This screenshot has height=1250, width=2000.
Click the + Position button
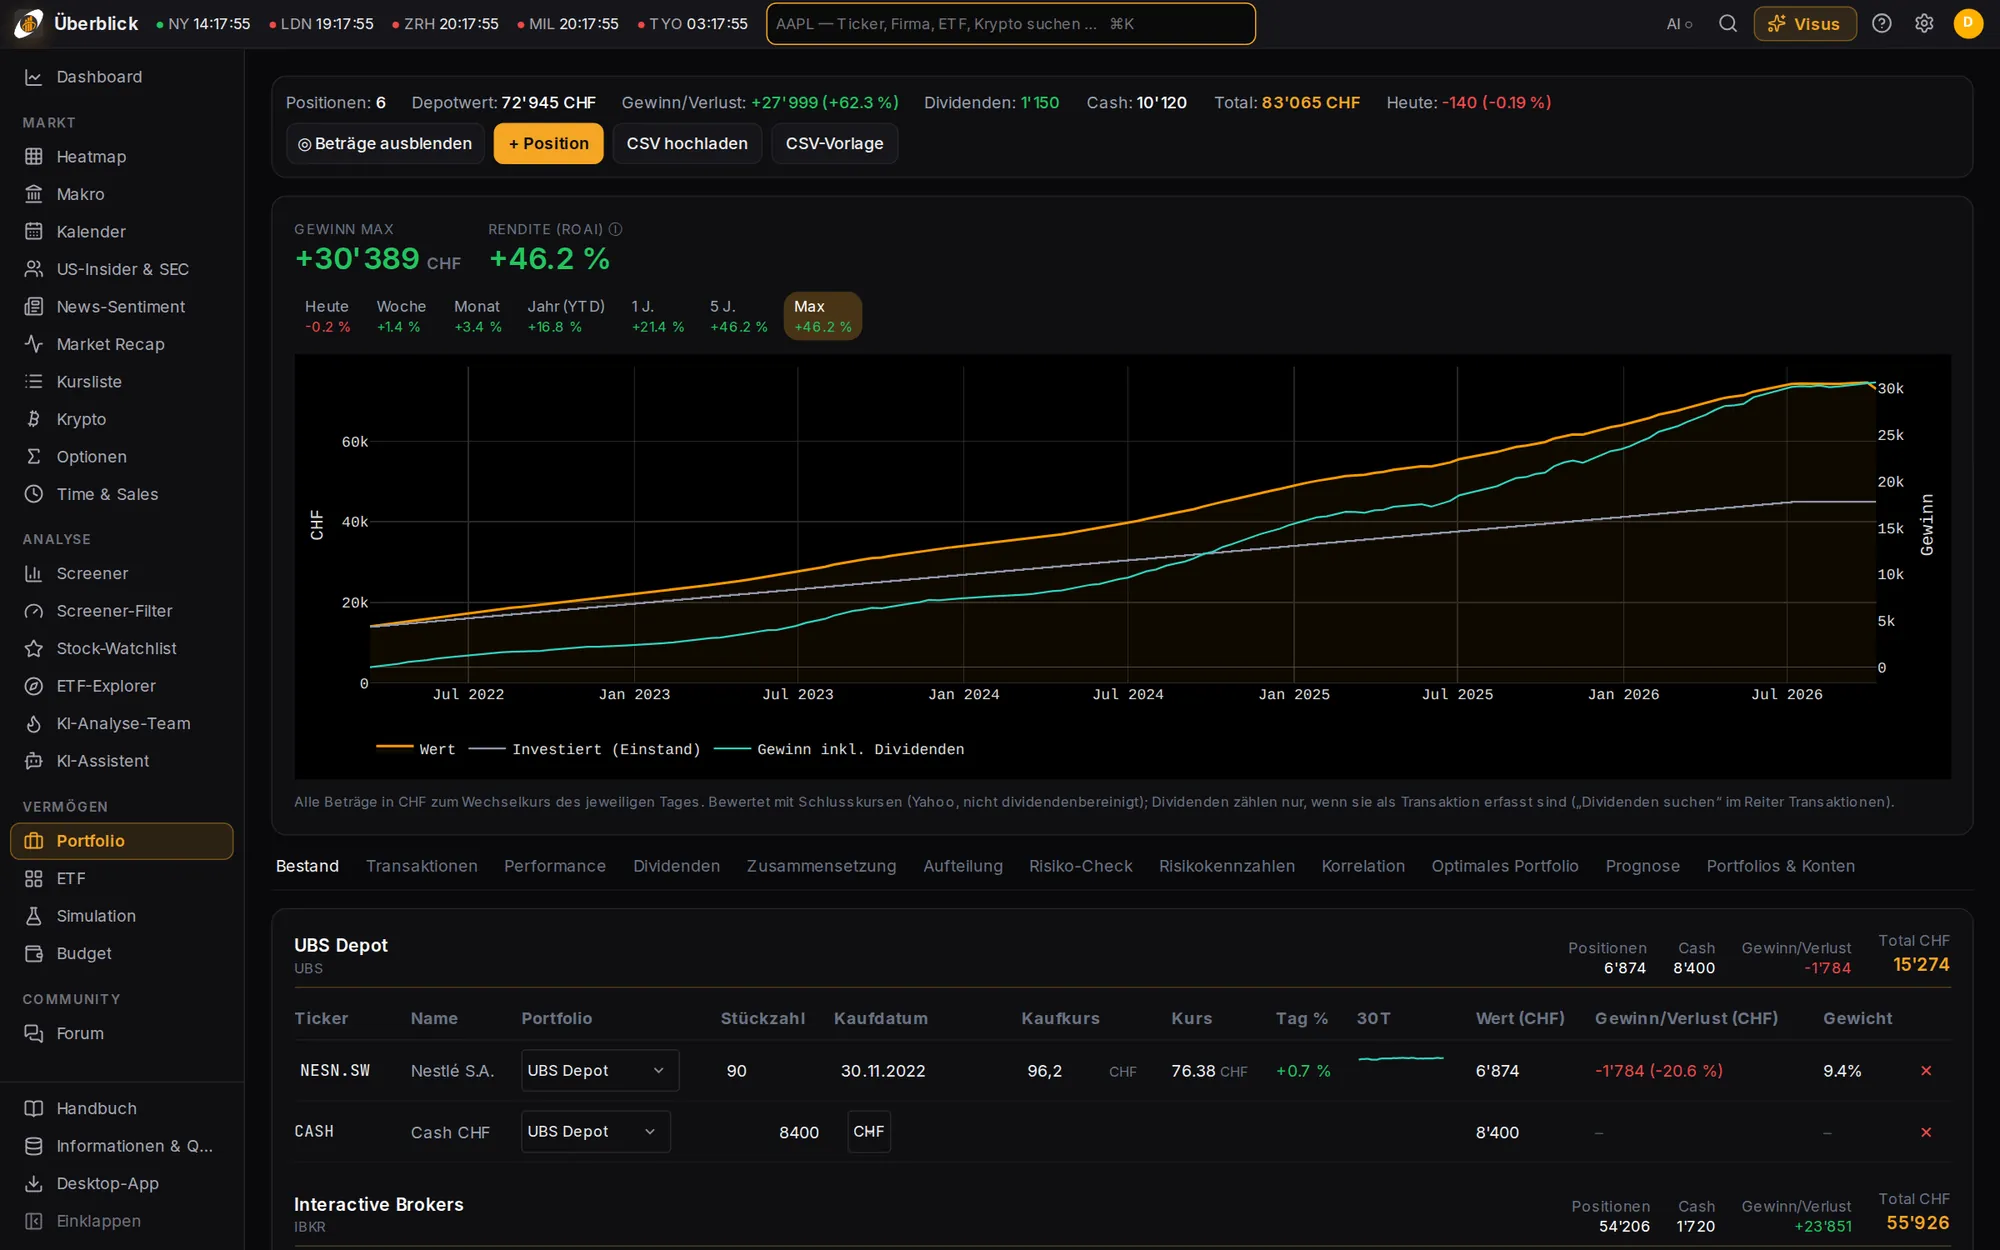549,144
